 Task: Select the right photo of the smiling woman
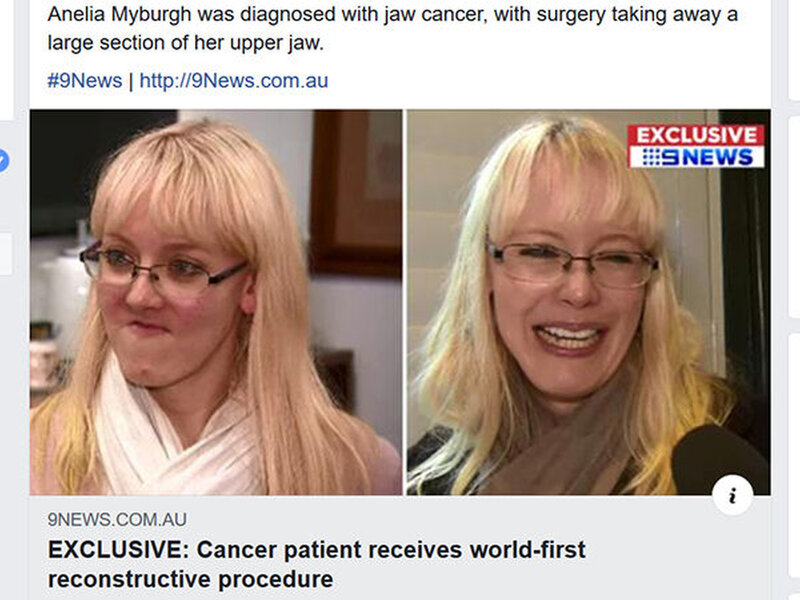pos(588,302)
